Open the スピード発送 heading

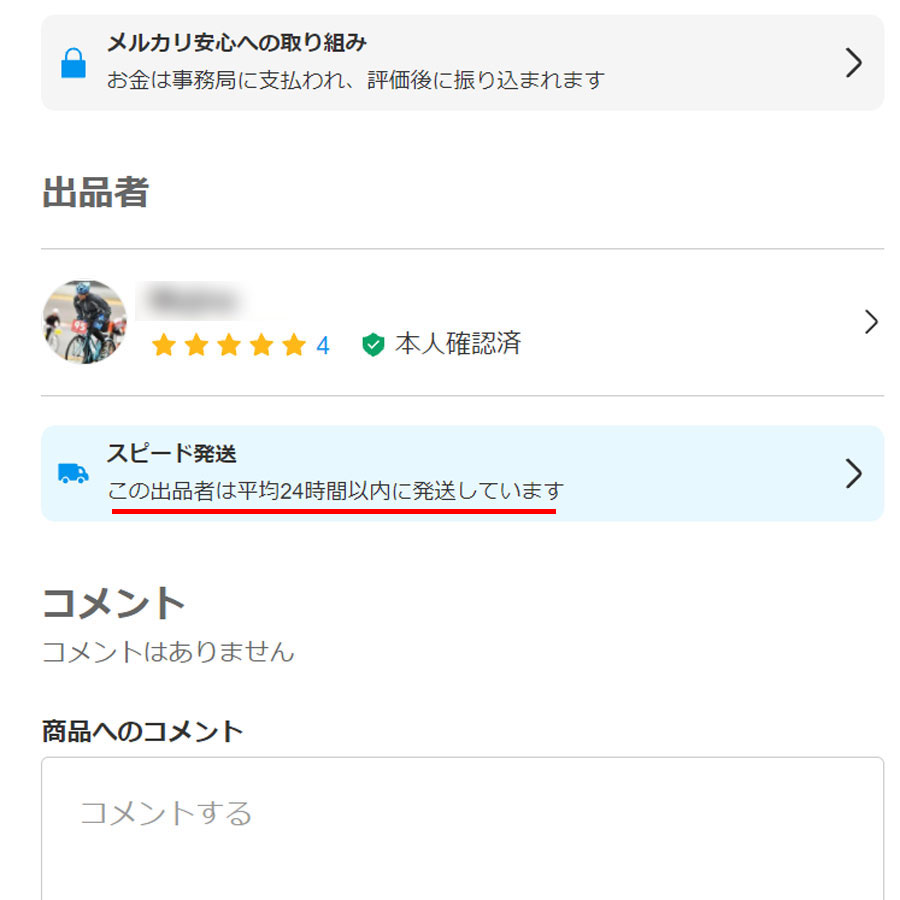pos(172,453)
